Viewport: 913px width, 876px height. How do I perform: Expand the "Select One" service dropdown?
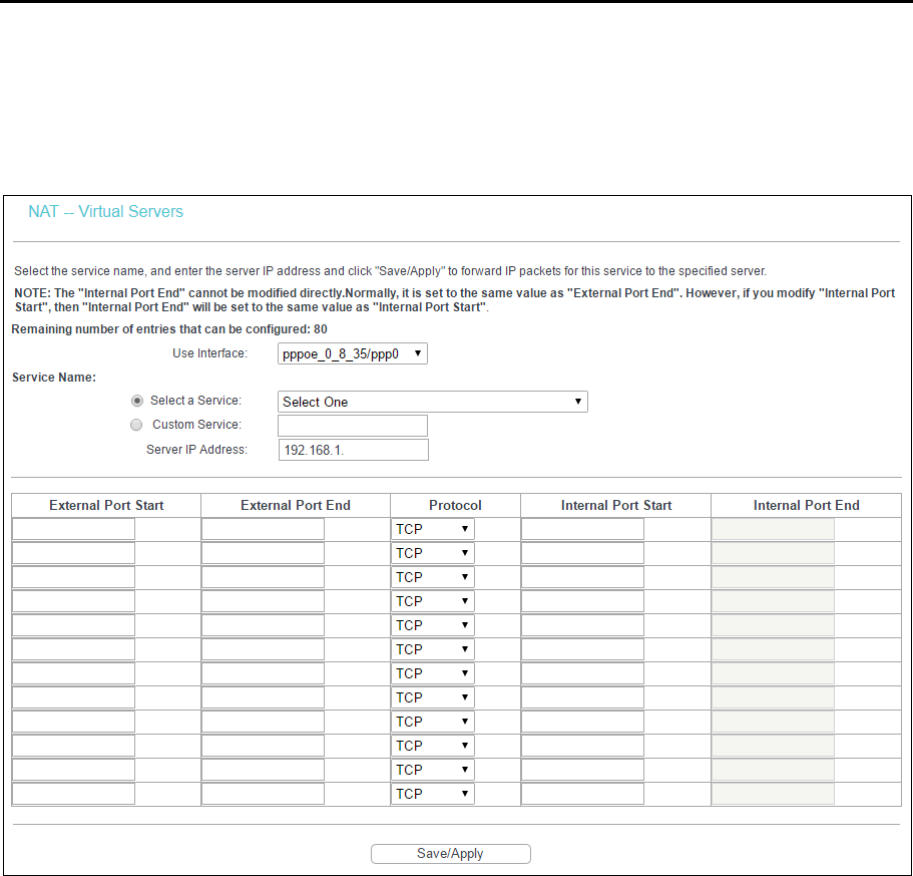433,402
